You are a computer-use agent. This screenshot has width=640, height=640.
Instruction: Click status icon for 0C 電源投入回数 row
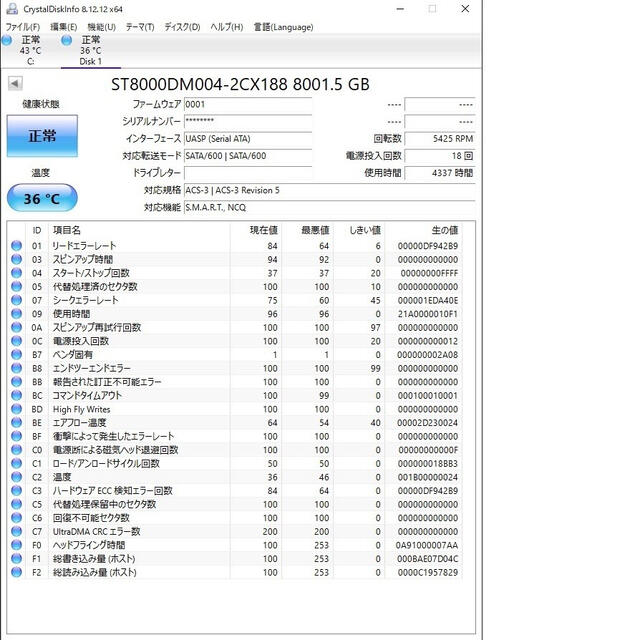(16, 341)
